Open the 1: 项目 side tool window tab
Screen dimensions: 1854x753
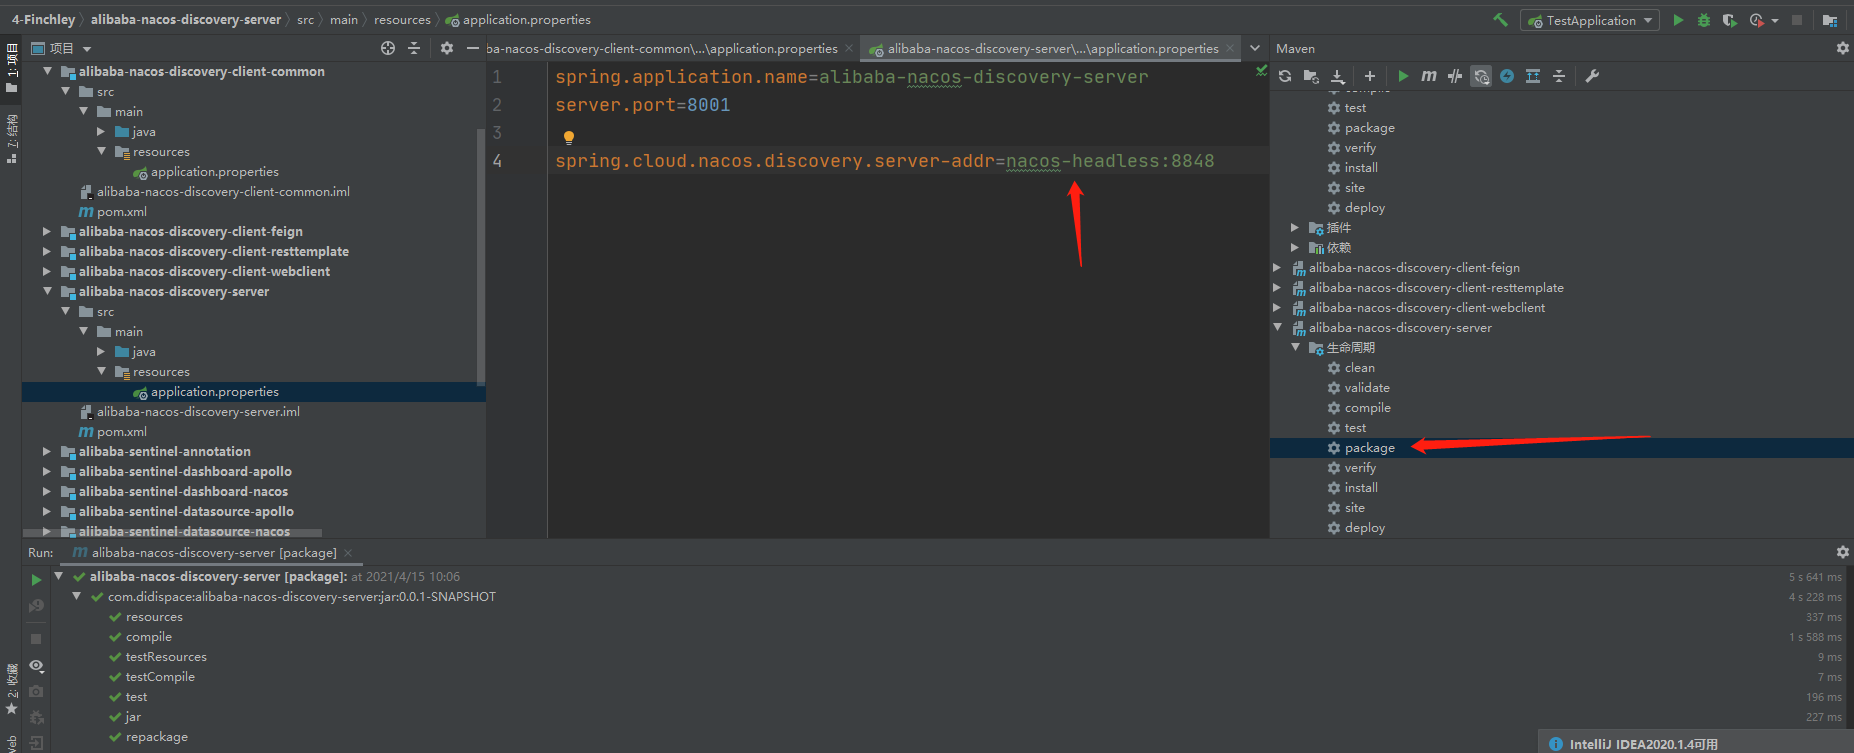pyautogui.click(x=11, y=68)
